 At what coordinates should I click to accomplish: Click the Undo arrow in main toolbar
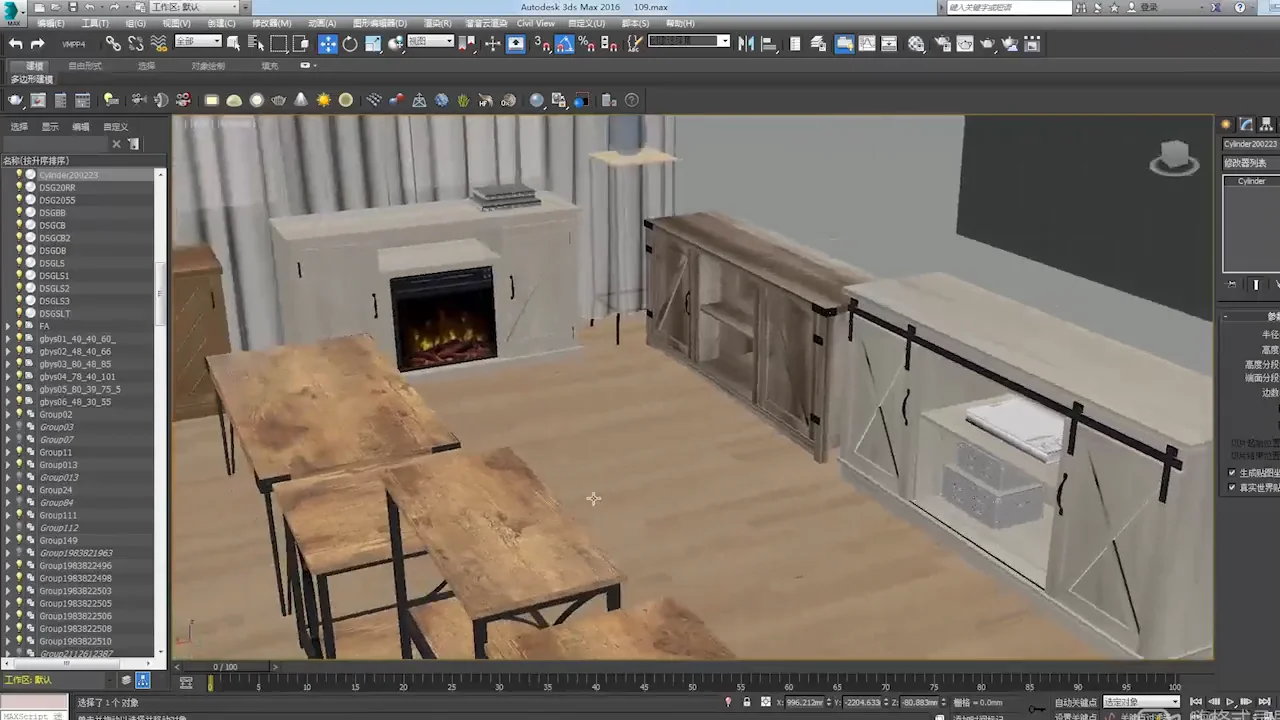tap(16, 43)
